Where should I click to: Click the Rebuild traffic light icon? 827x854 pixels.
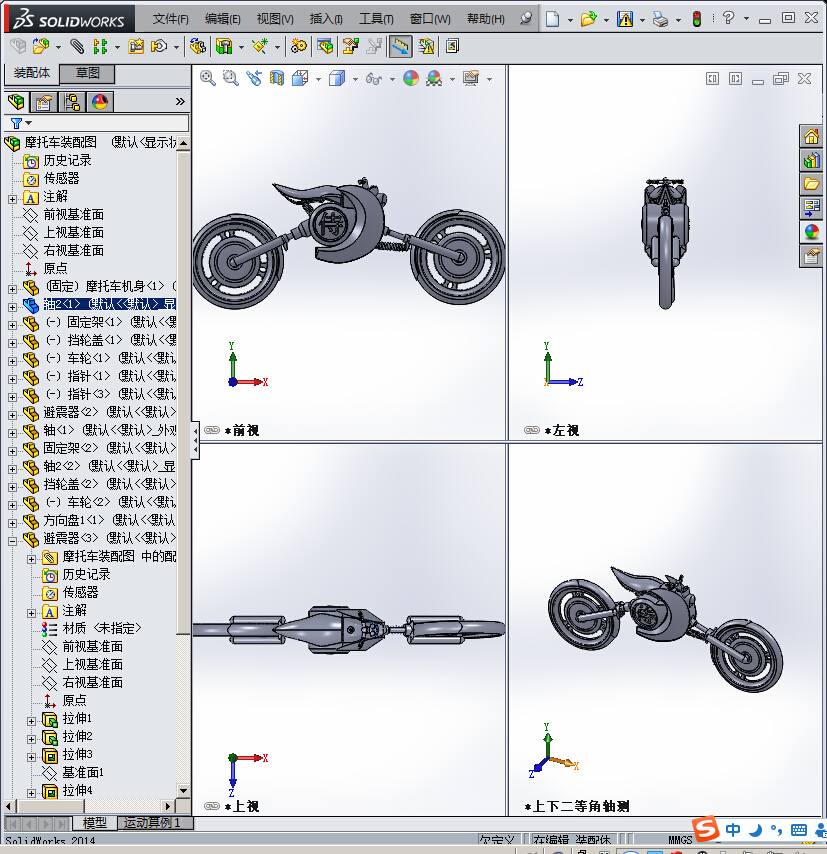click(x=697, y=19)
